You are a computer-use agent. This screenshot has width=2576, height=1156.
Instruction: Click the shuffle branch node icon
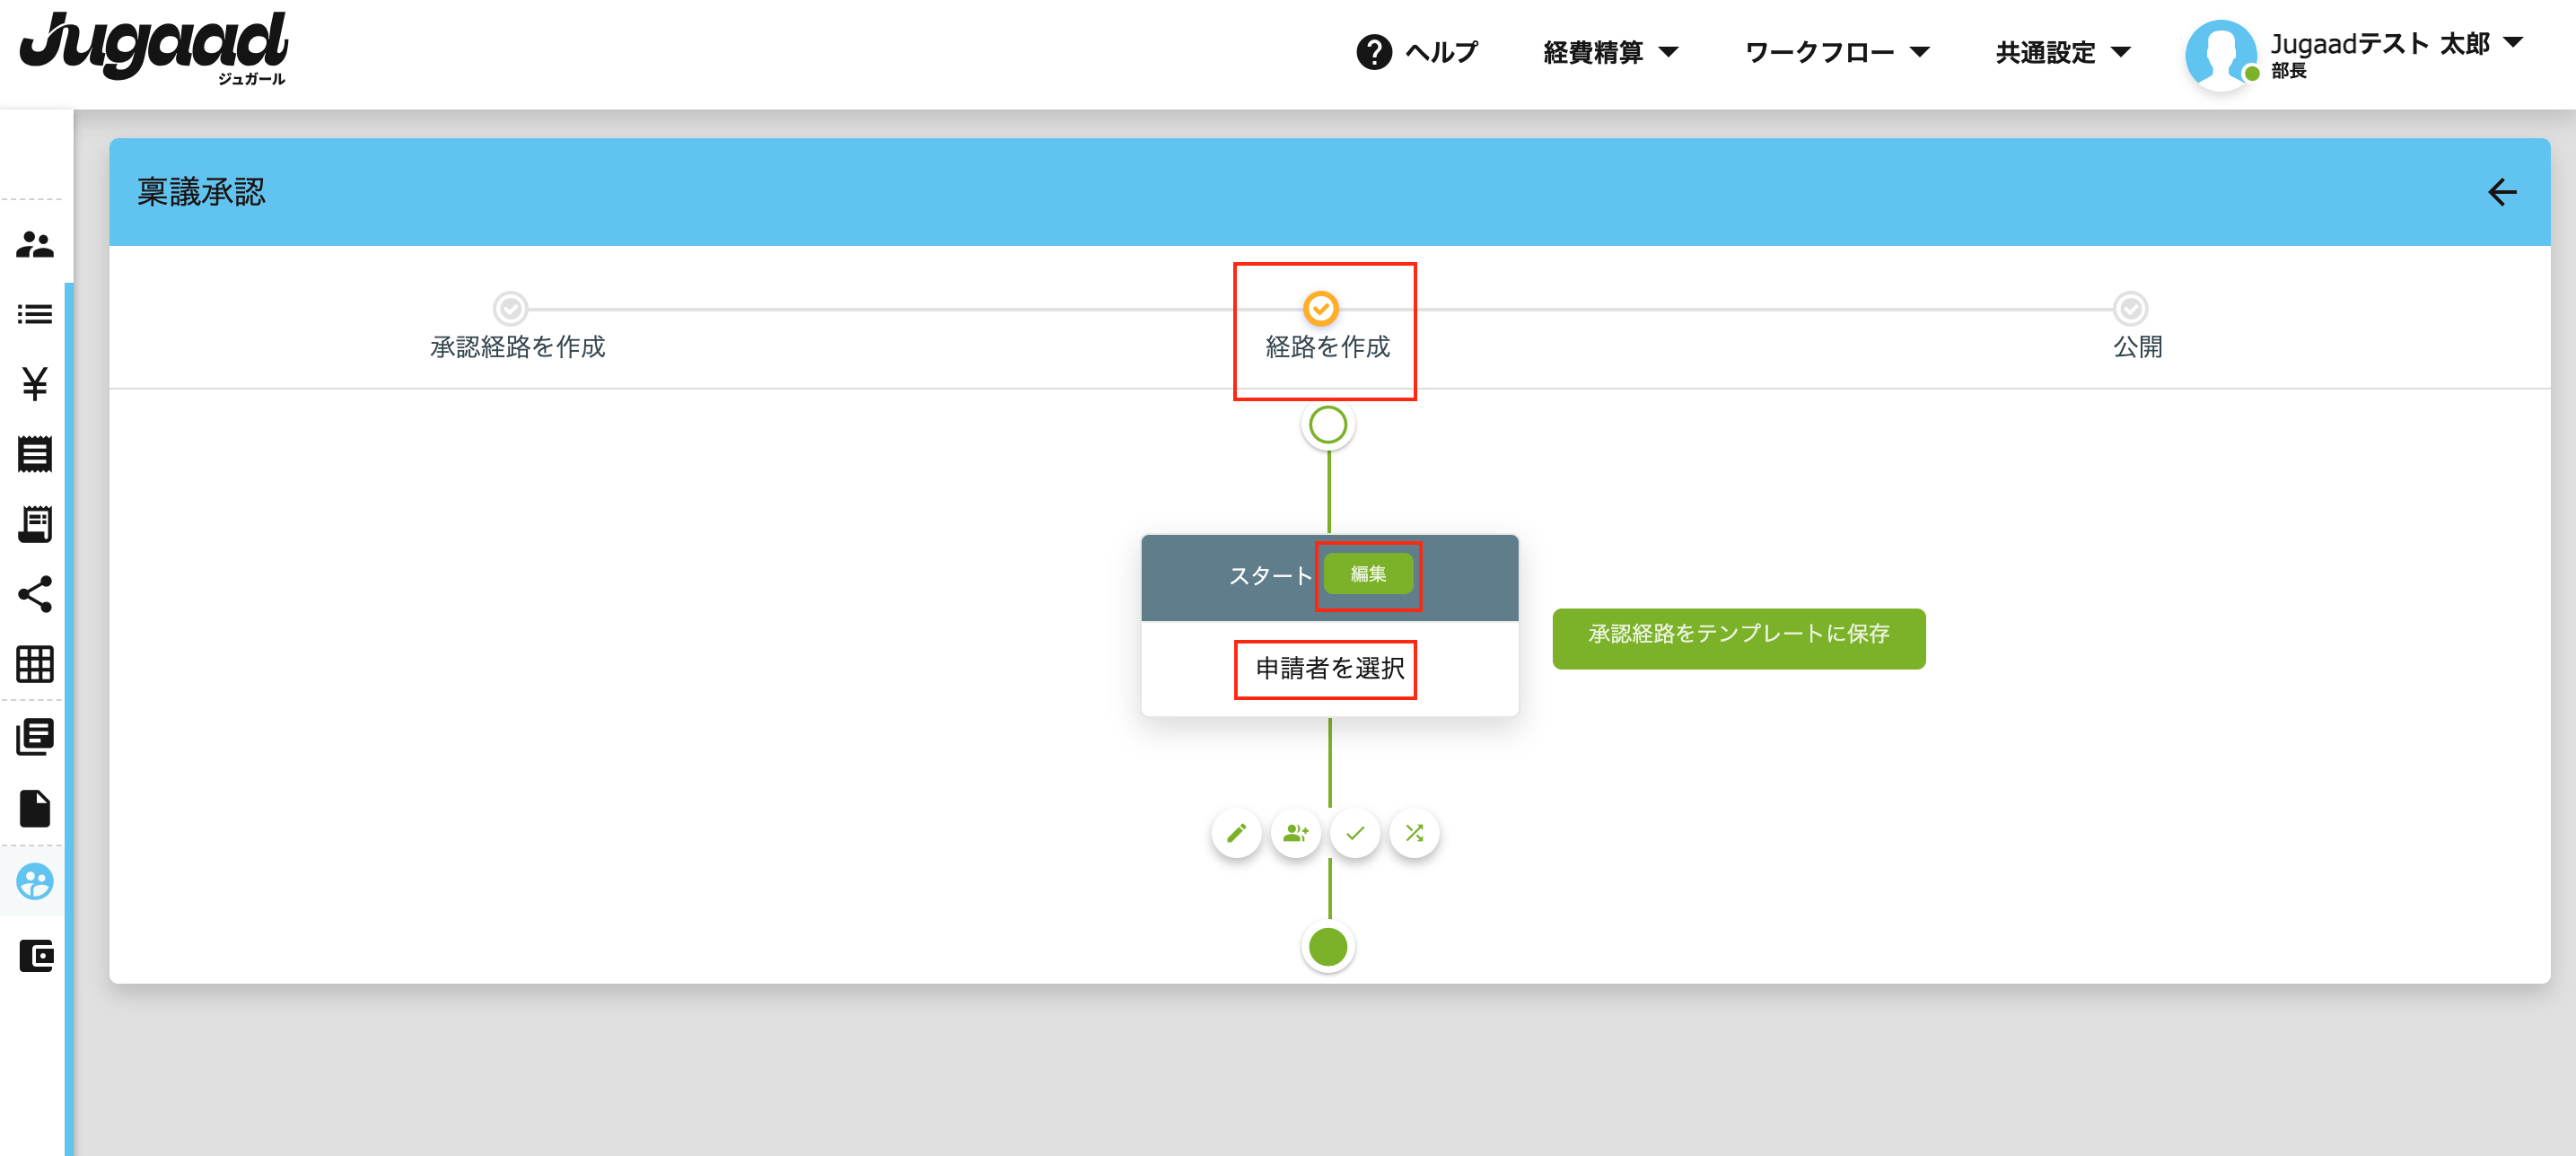[x=1414, y=833]
